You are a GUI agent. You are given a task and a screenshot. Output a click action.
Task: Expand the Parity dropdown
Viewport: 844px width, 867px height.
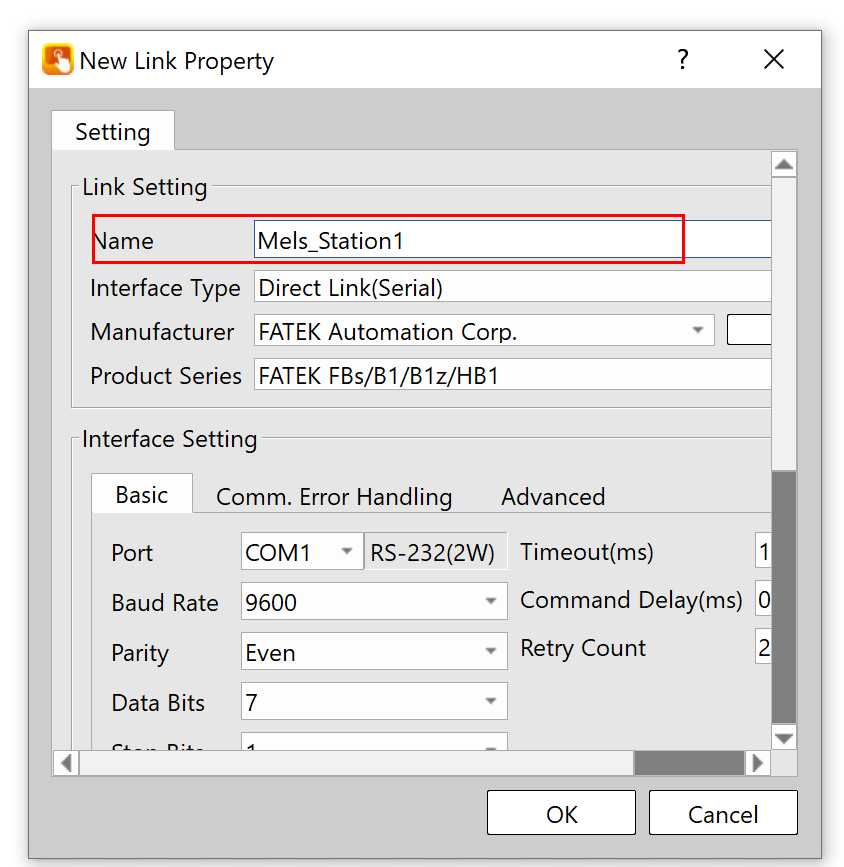tap(490, 652)
